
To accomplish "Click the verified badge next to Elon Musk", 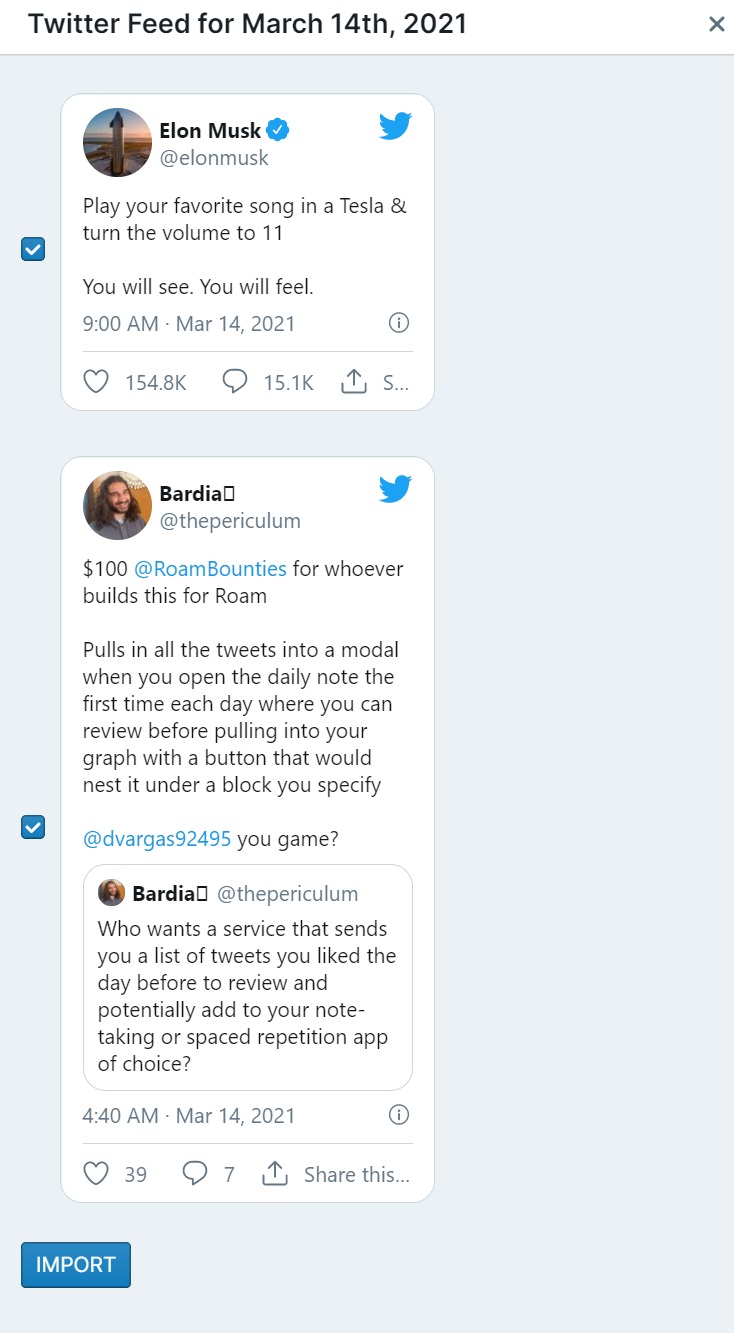I will (278, 130).
